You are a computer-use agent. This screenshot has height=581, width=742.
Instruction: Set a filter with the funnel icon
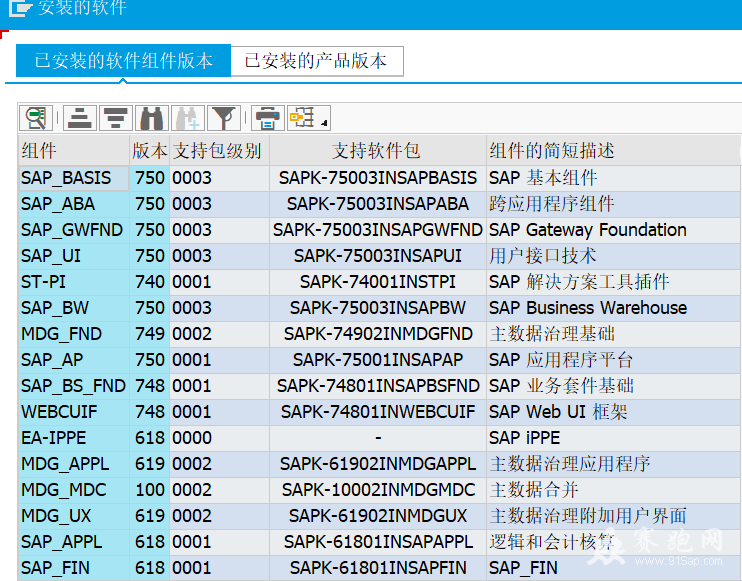(x=224, y=117)
